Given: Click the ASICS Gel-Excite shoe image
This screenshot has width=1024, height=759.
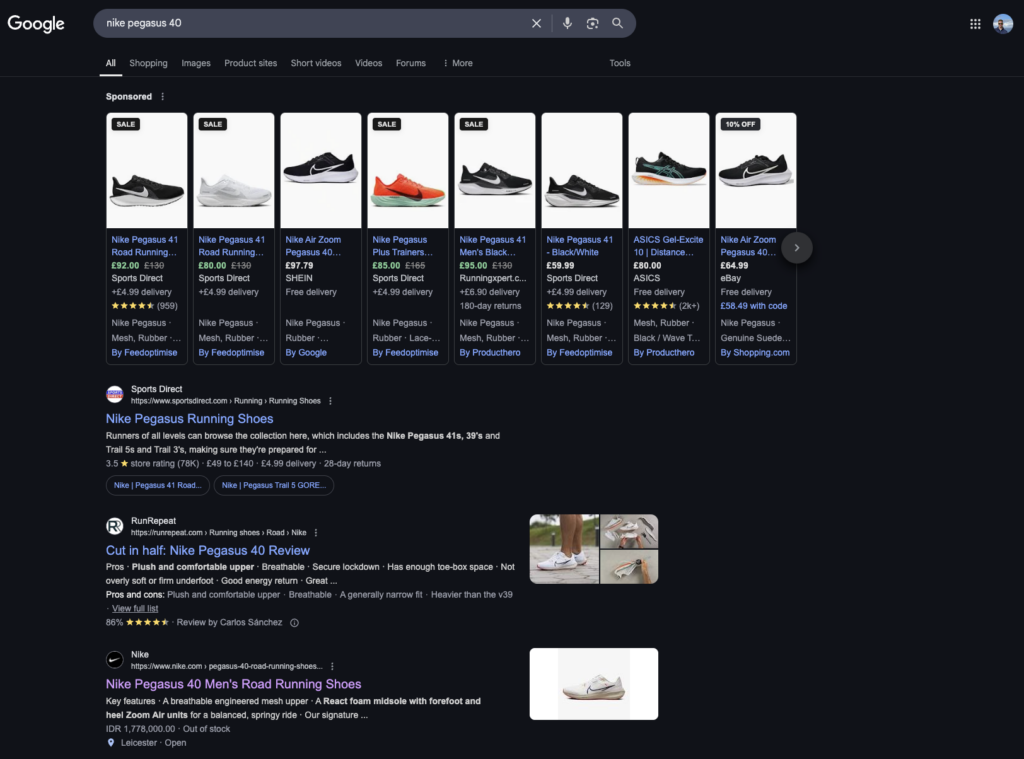Looking at the screenshot, I should coord(669,170).
